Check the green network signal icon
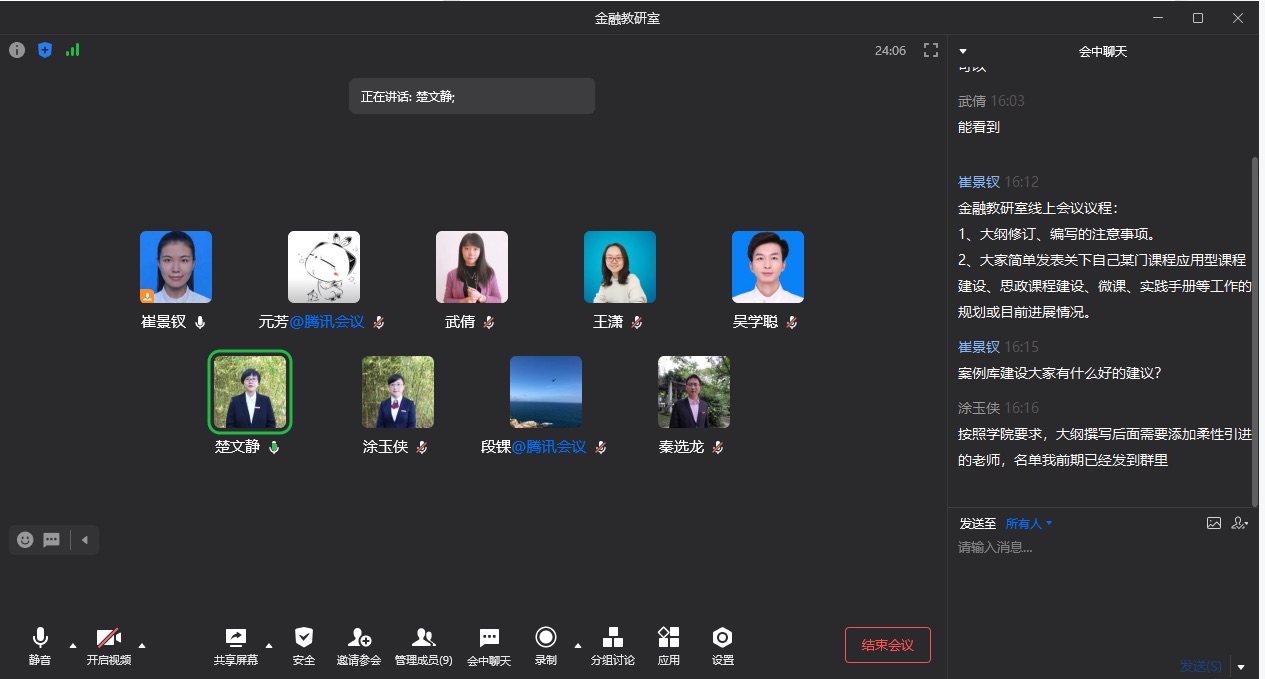The image size is (1265, 679). click(72, 50)
